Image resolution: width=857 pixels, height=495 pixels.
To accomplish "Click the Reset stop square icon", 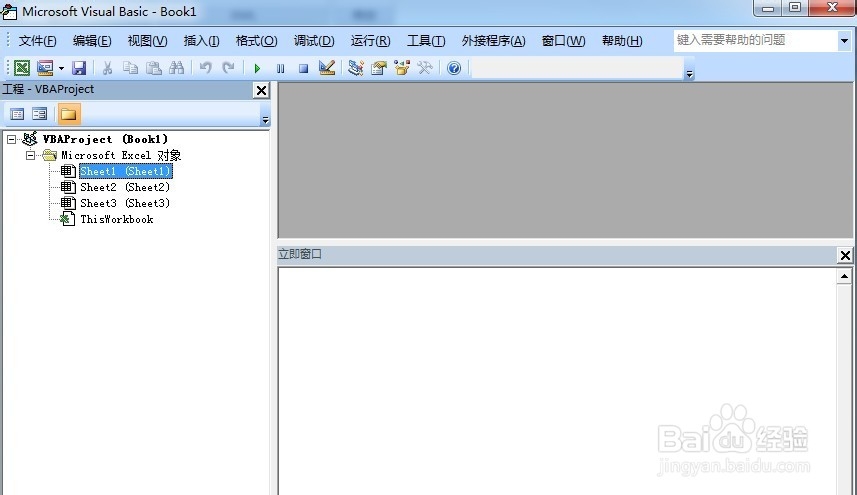I will (x=303, y=69).
